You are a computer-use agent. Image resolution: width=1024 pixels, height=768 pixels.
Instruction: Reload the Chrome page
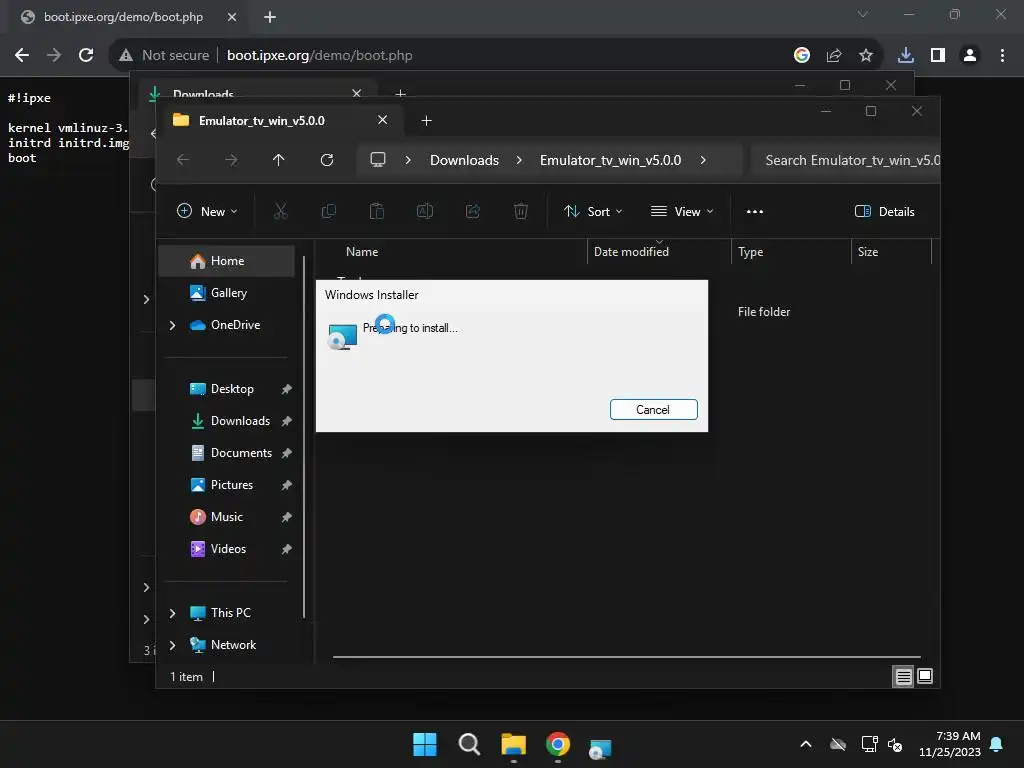point(86,55)
